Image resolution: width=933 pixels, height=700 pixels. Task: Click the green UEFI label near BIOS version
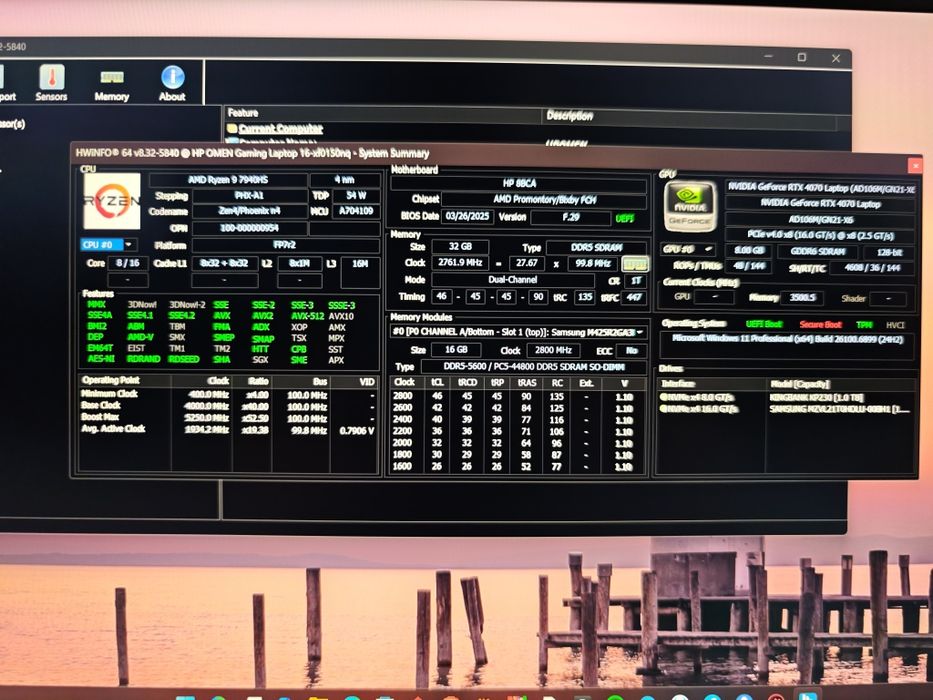click(625, 218)
